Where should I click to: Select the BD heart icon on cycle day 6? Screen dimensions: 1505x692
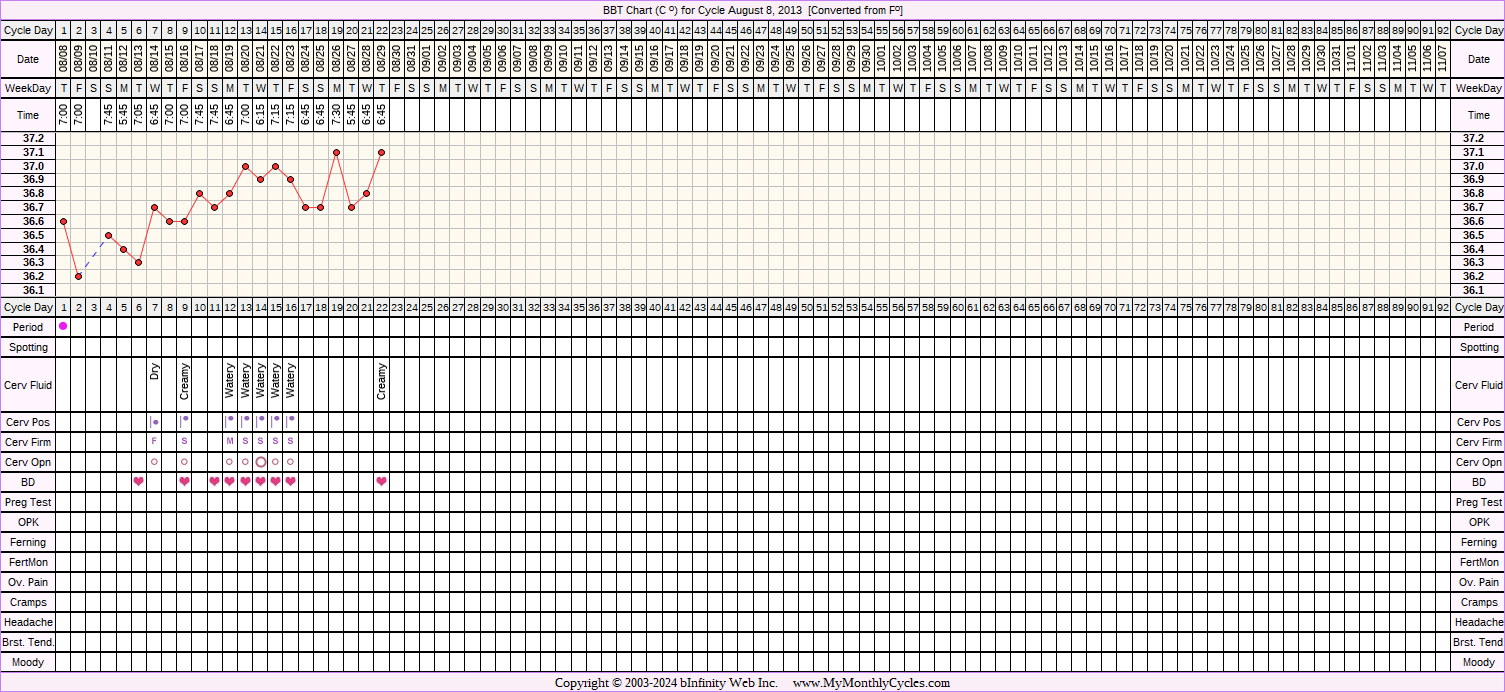tap(139, 482)
